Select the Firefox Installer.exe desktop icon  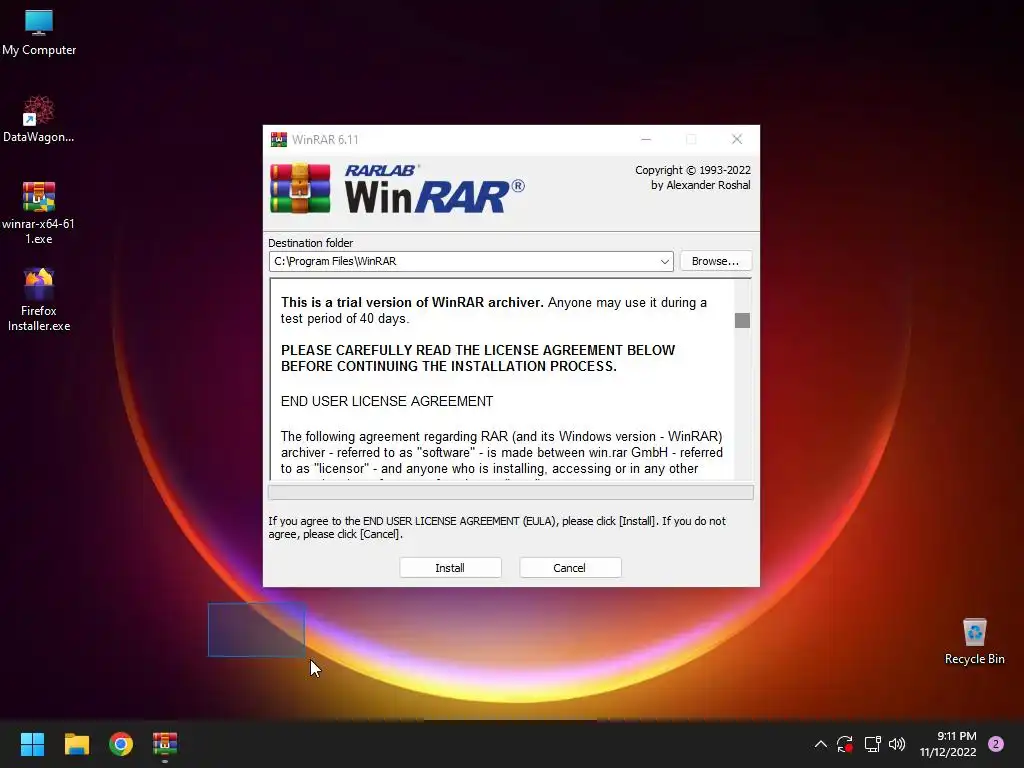coord(39,300)
